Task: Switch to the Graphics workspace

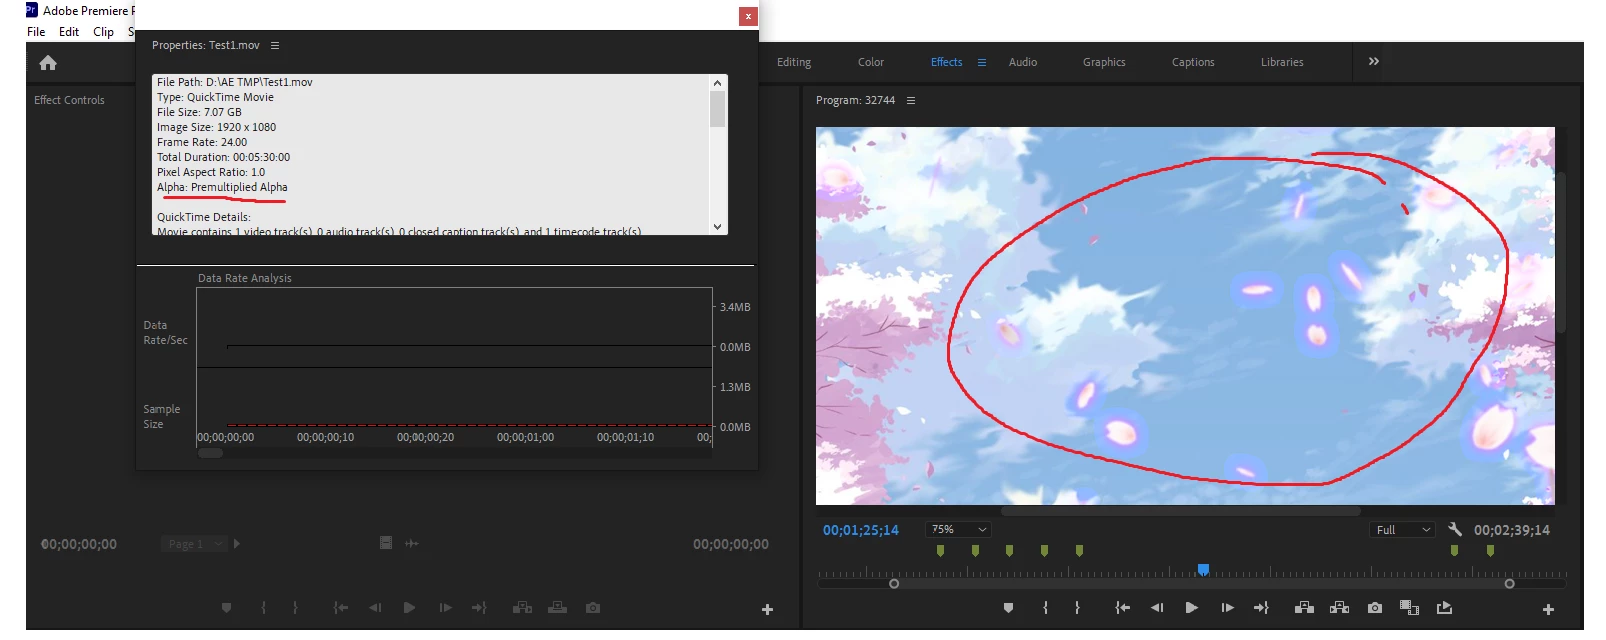Action: tap(1104, 62)
